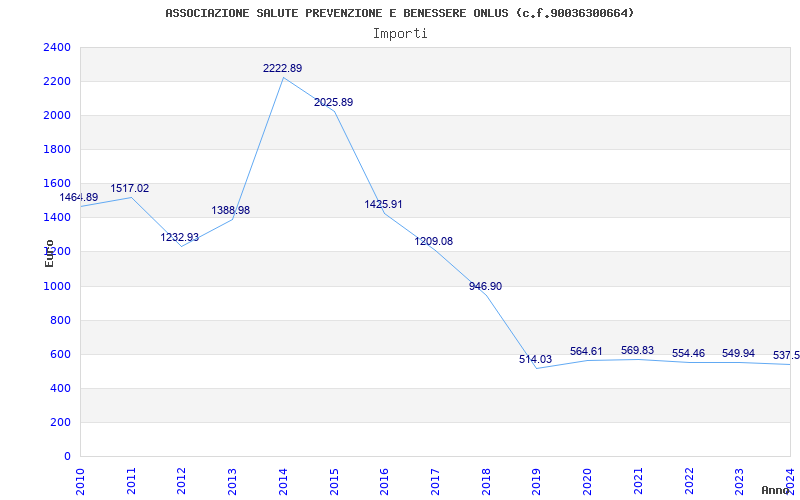This screenshot has height=500, width=800.
Task: Click the y-axis tick 2000
Action: coord(57,116)
